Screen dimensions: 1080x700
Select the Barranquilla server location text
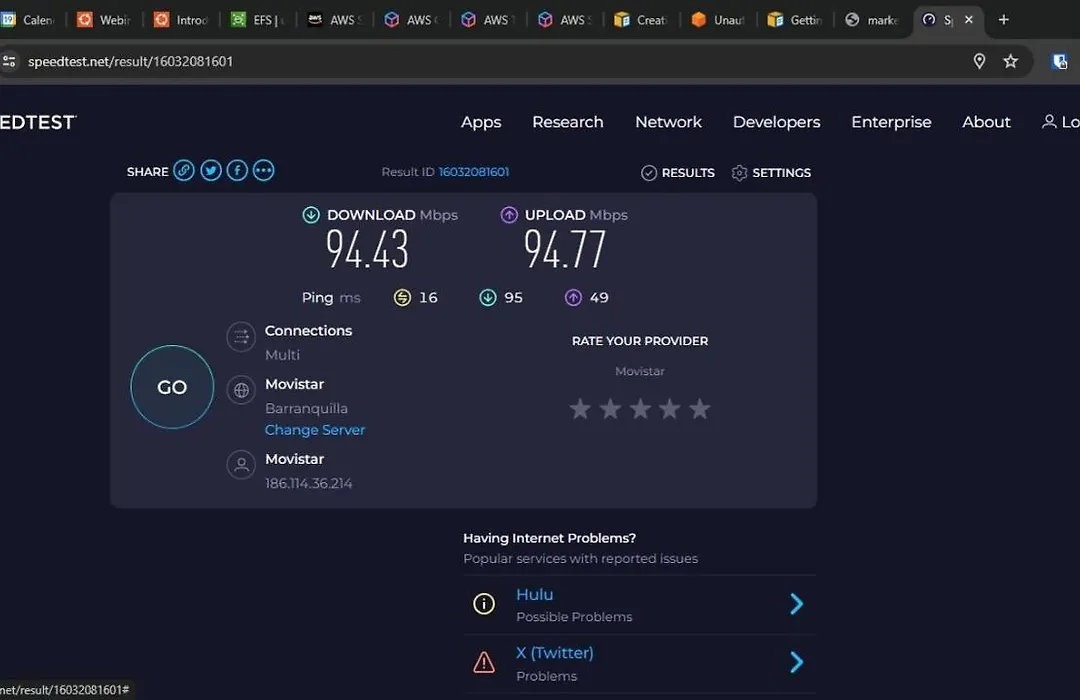click(x=307, y=408)
